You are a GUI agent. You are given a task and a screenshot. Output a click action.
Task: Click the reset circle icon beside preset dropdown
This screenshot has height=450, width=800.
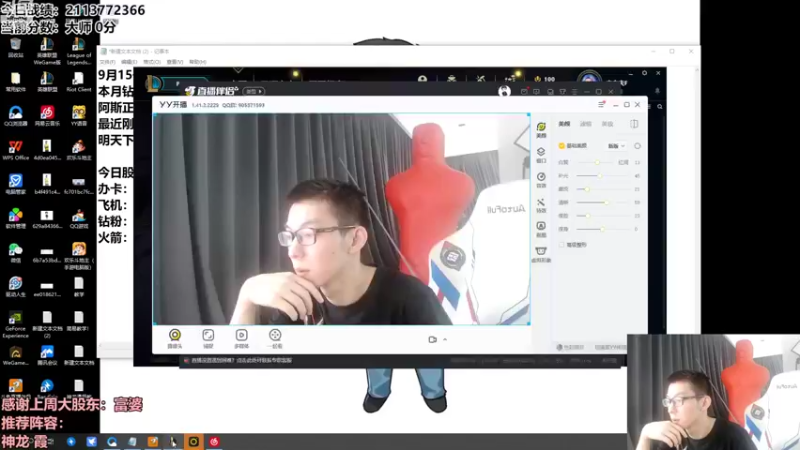pos(637,146)
